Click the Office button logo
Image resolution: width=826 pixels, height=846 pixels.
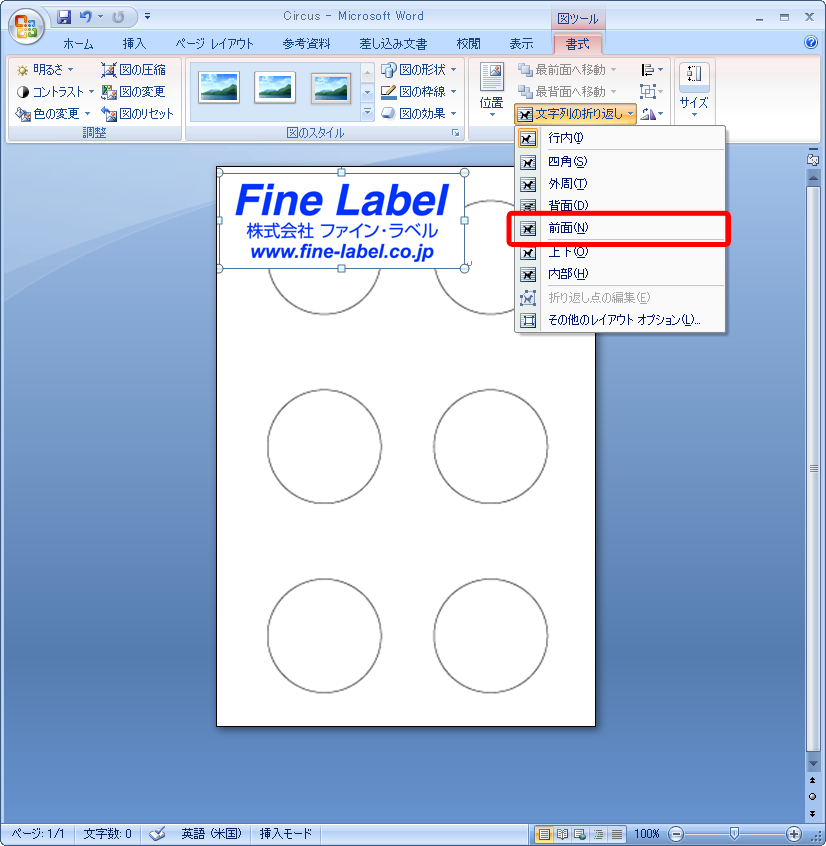pos(26,27)
